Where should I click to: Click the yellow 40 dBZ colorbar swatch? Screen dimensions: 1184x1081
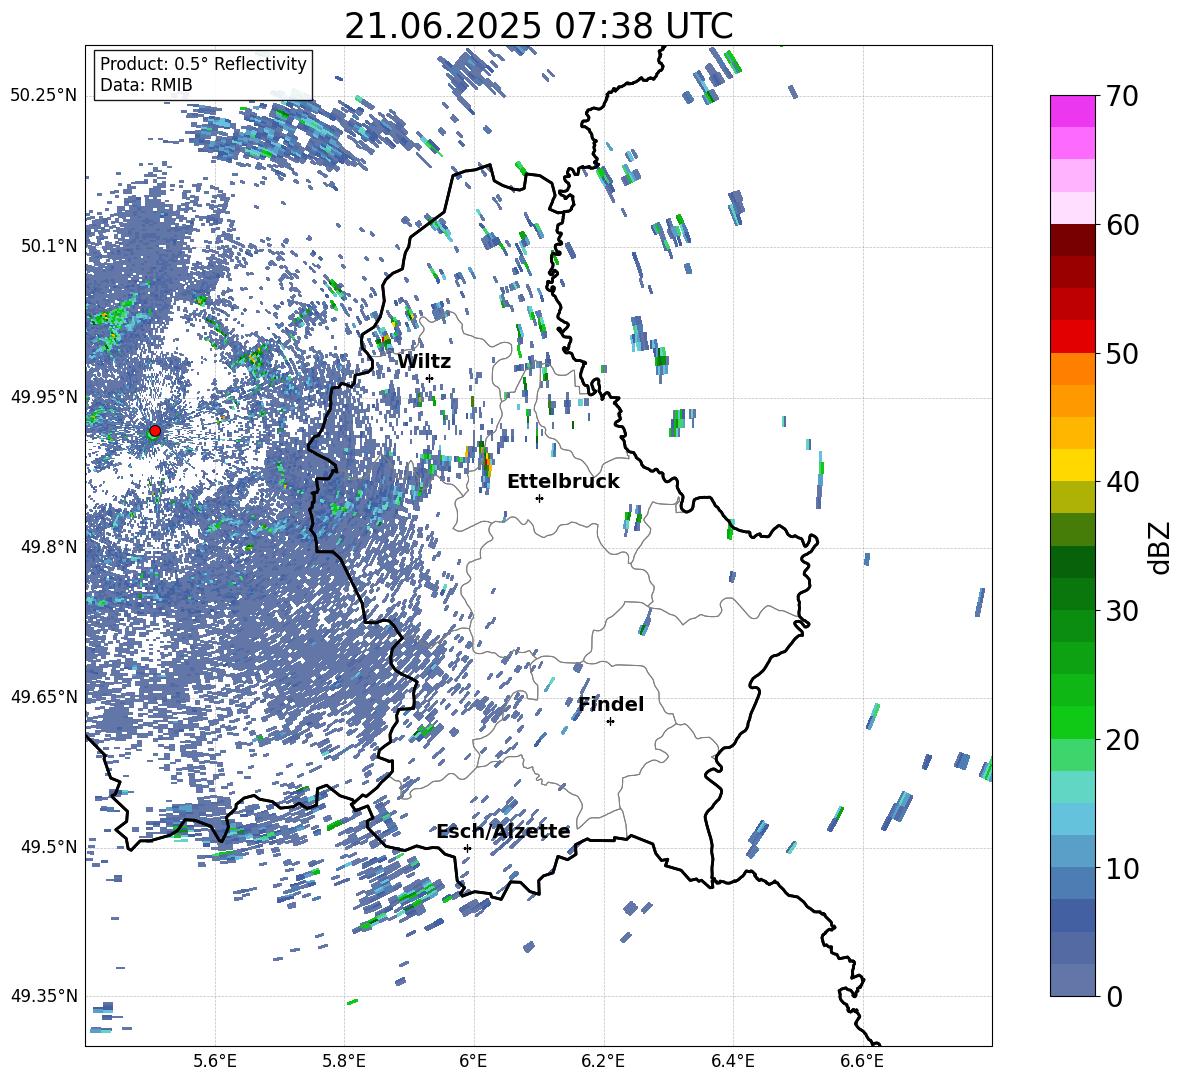(1072, 465)
